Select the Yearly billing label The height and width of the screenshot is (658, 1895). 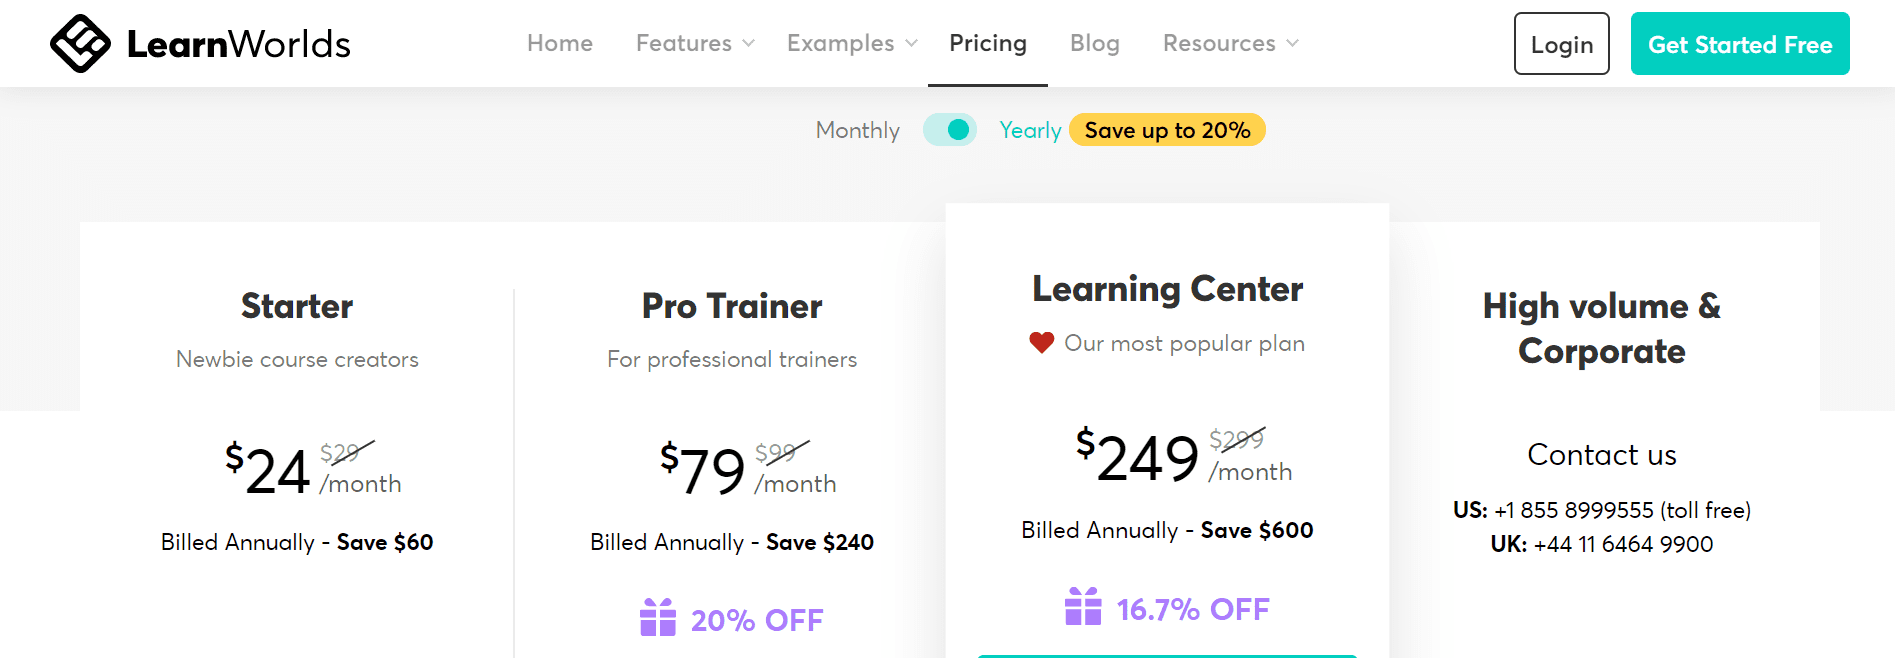click(x=1030, y=130)
